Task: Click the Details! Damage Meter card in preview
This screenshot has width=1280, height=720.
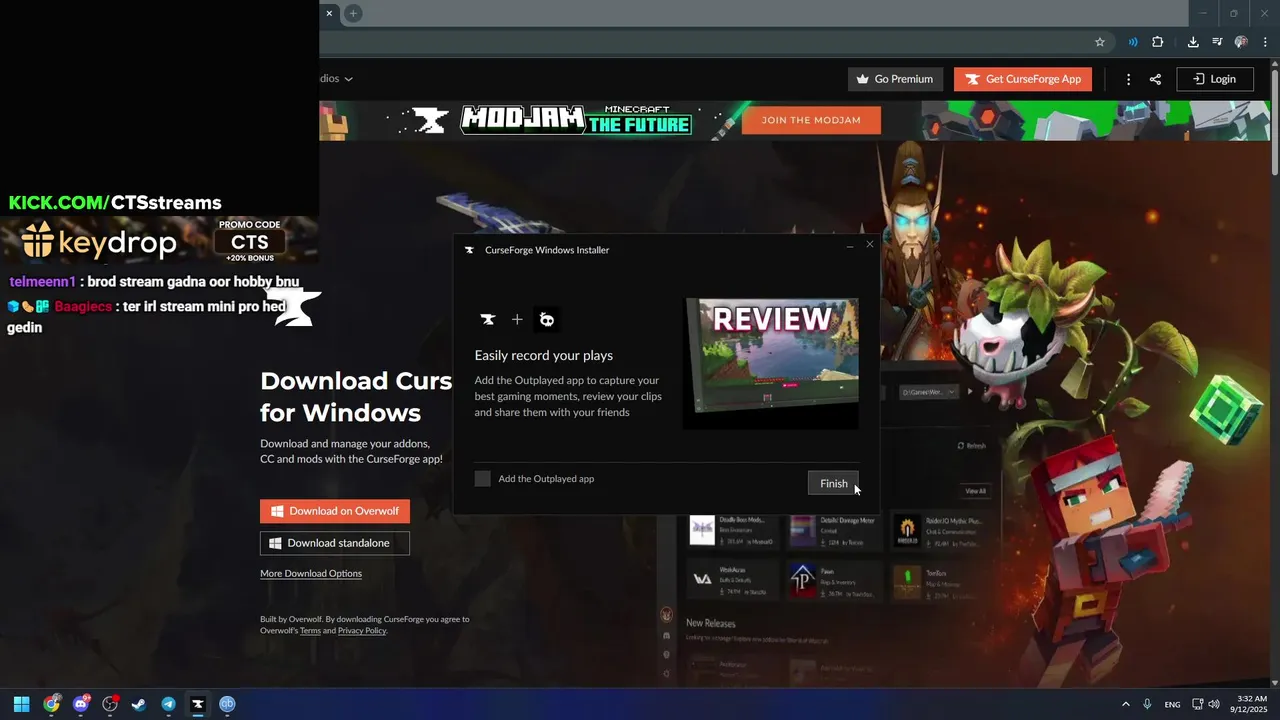Action: (833, 531)
